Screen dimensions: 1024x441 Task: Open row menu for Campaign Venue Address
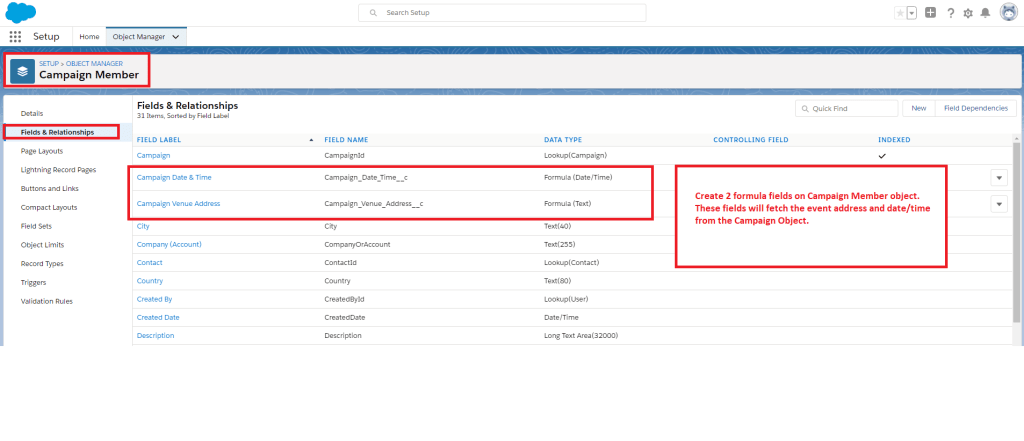(x=998, y=204)
